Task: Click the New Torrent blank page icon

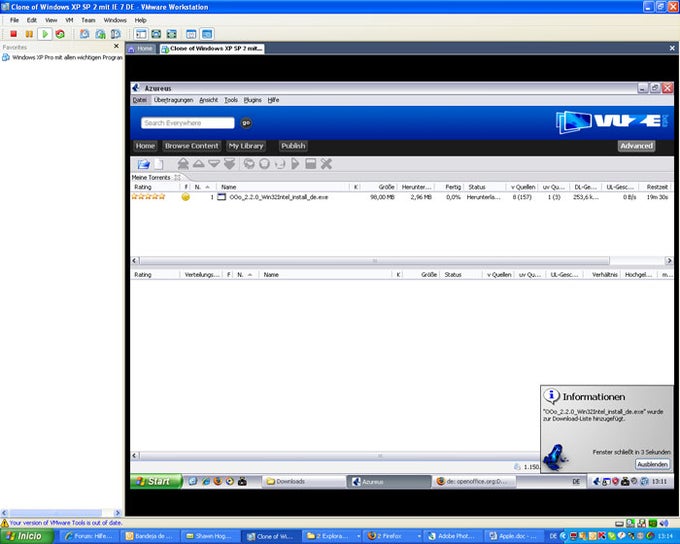Action: [159, 164]
